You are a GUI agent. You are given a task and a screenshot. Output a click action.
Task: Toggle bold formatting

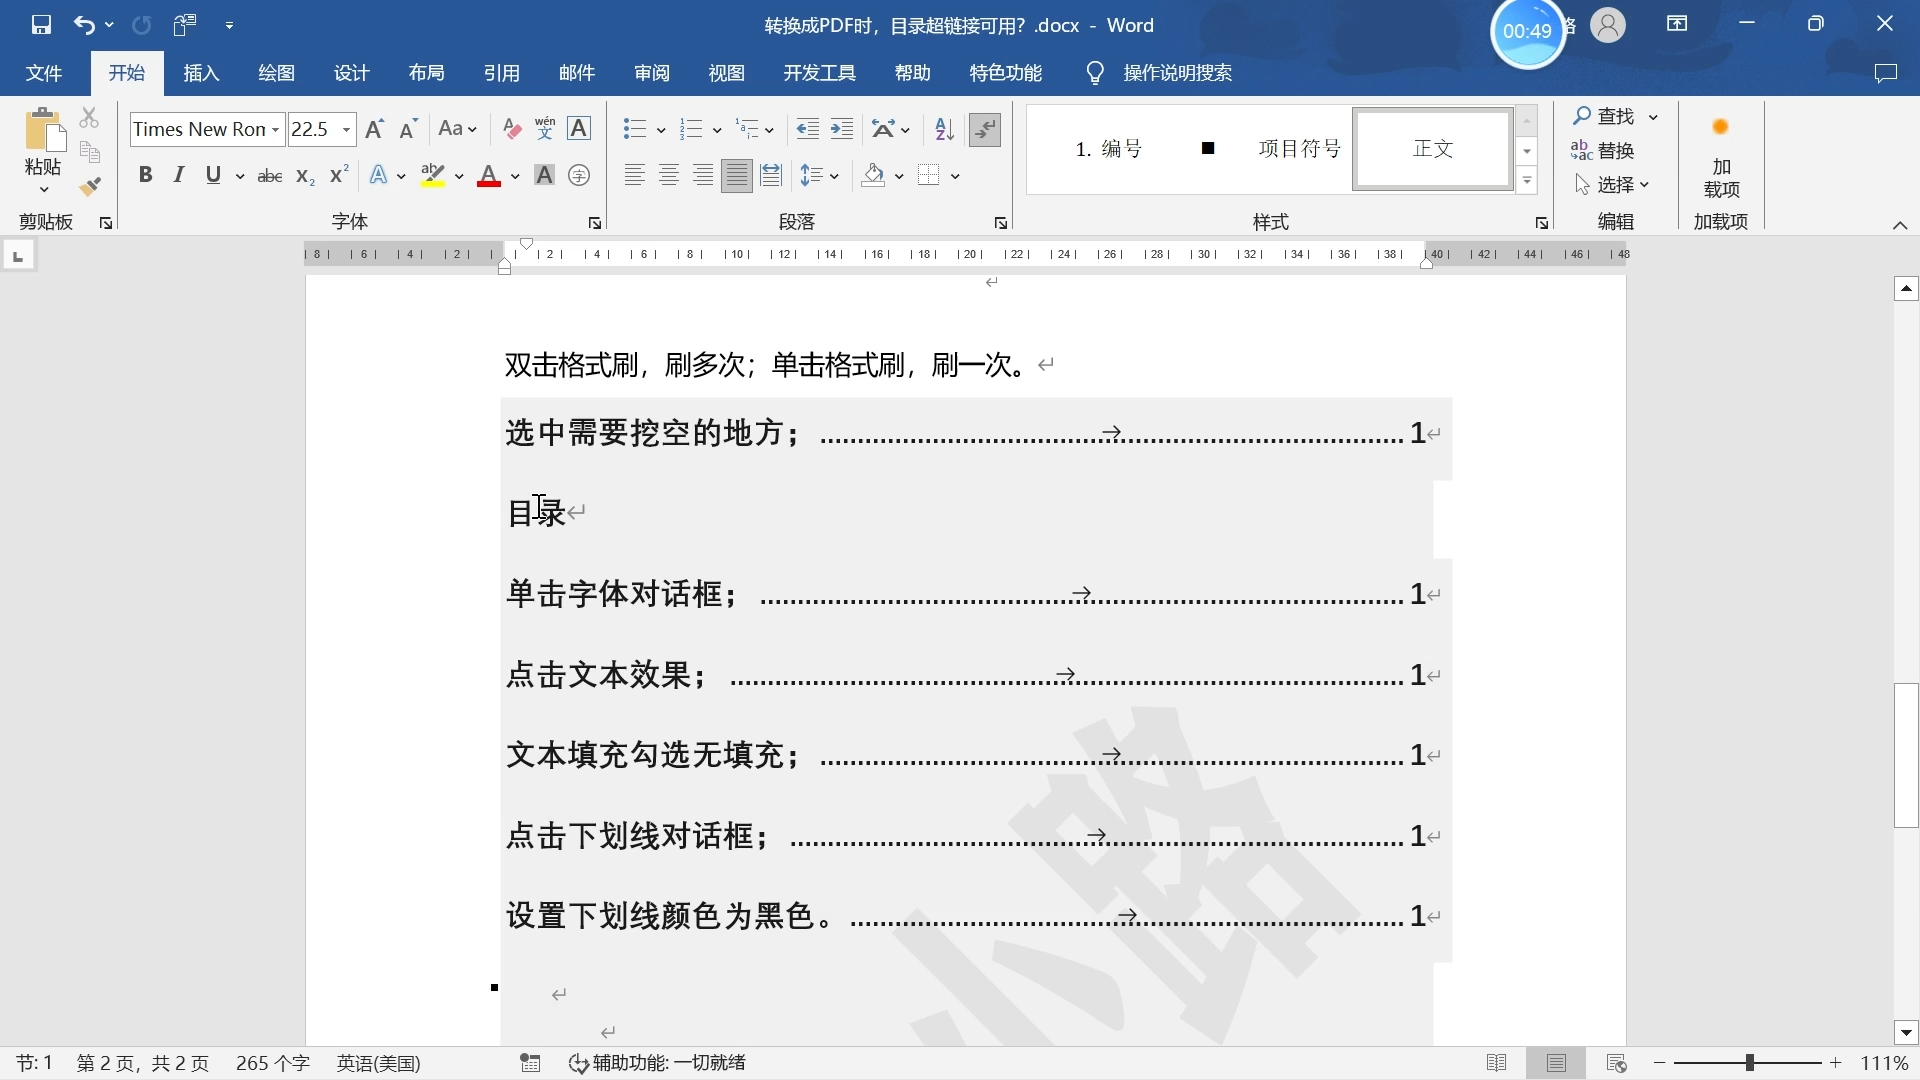coord(146,175)
